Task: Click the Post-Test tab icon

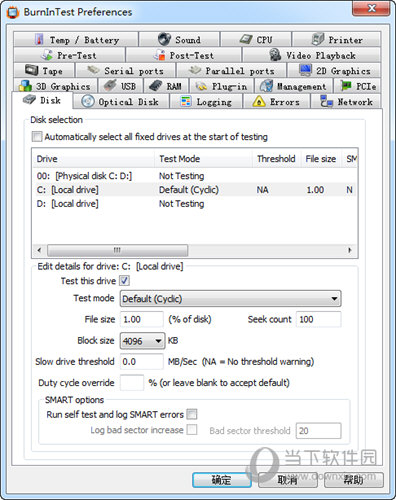Action: pos(159,55)
